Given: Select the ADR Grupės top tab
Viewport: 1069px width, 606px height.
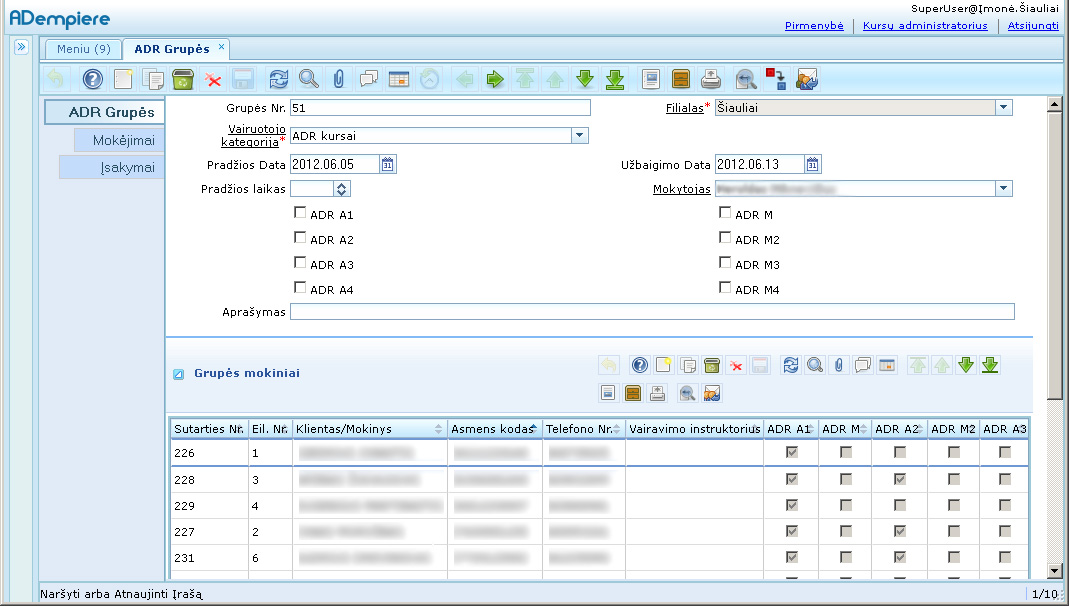Looking at the screenshot, I should click(x=172, y=49).
